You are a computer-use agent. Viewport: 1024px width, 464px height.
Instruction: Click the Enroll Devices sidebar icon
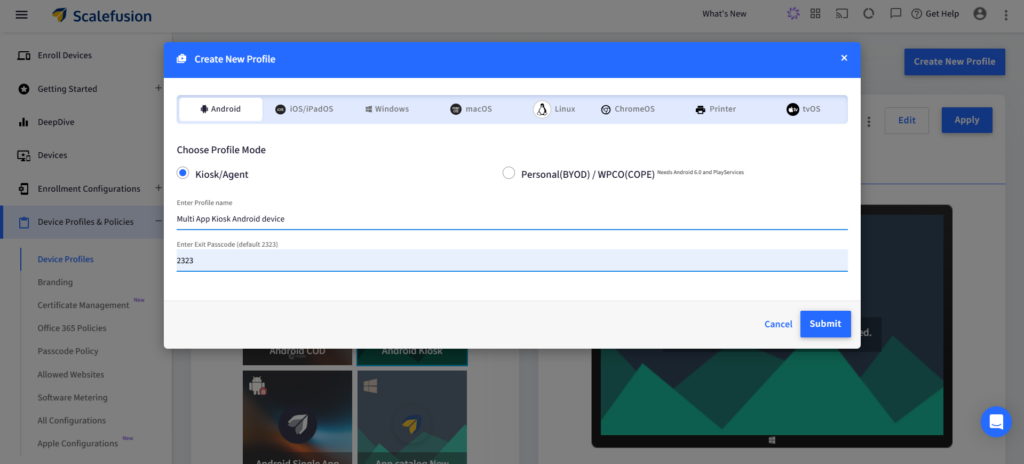pyautogui.click(x=24, y=56)
